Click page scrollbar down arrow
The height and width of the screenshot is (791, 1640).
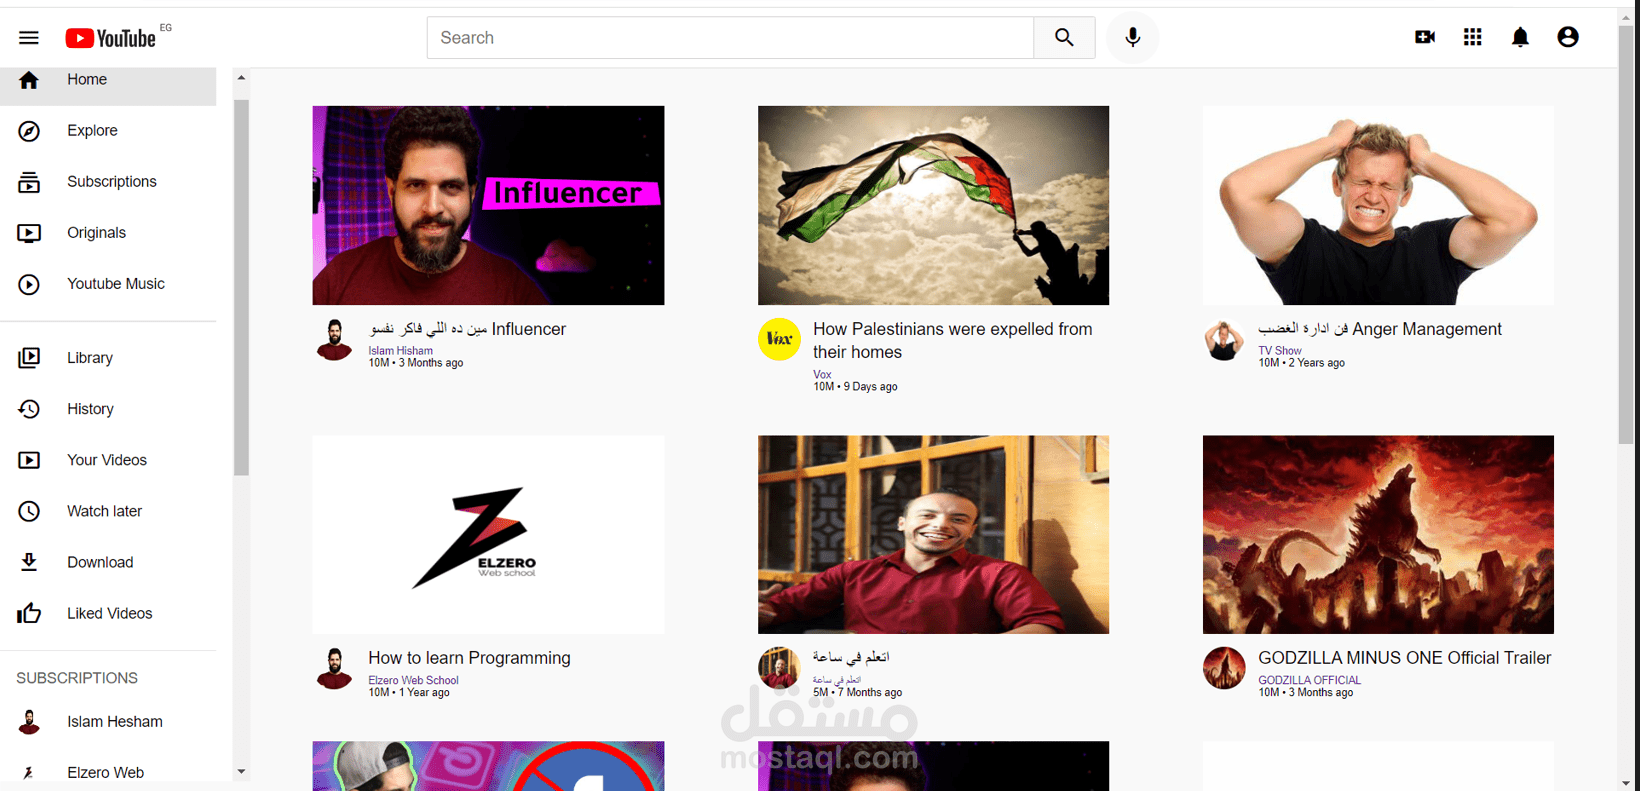tap(1626, 783)
